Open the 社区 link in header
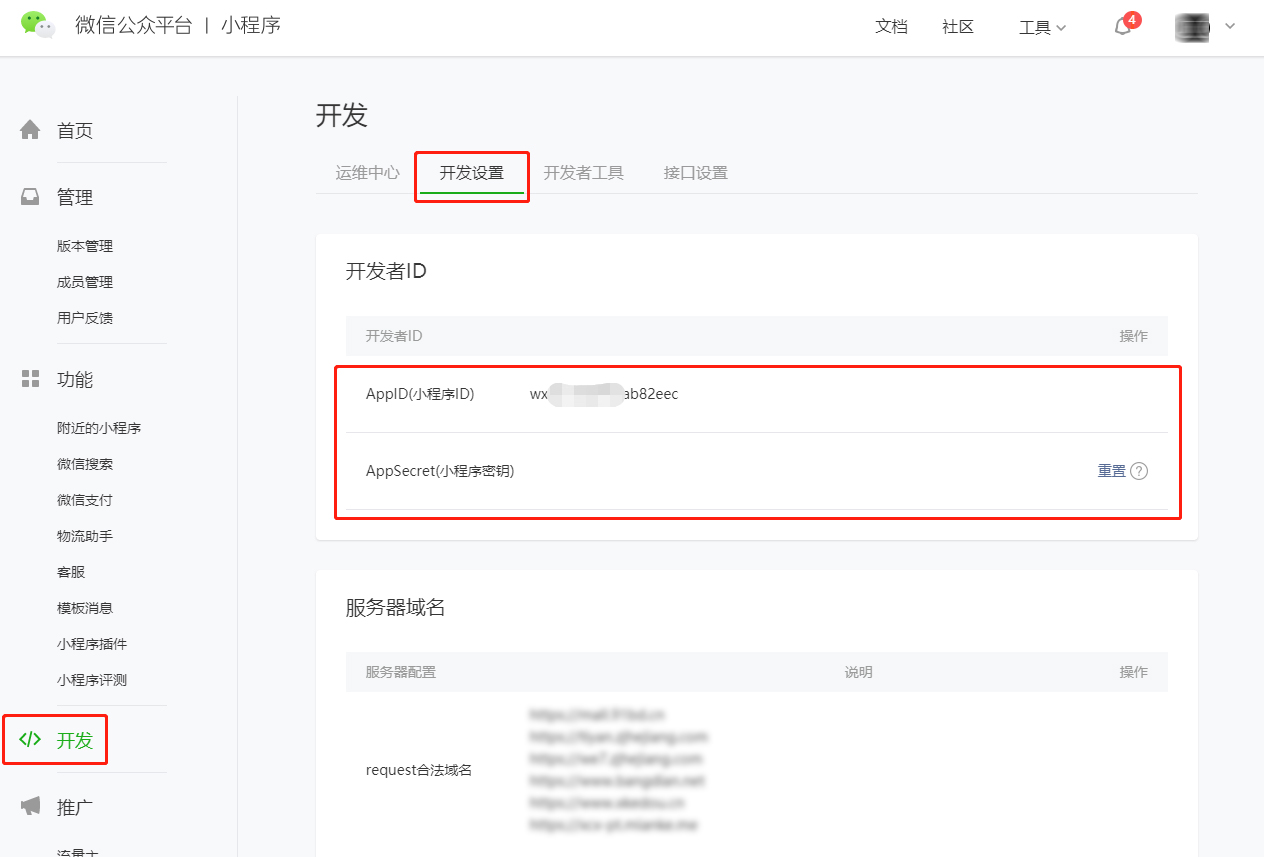 (x=958, y=27)
